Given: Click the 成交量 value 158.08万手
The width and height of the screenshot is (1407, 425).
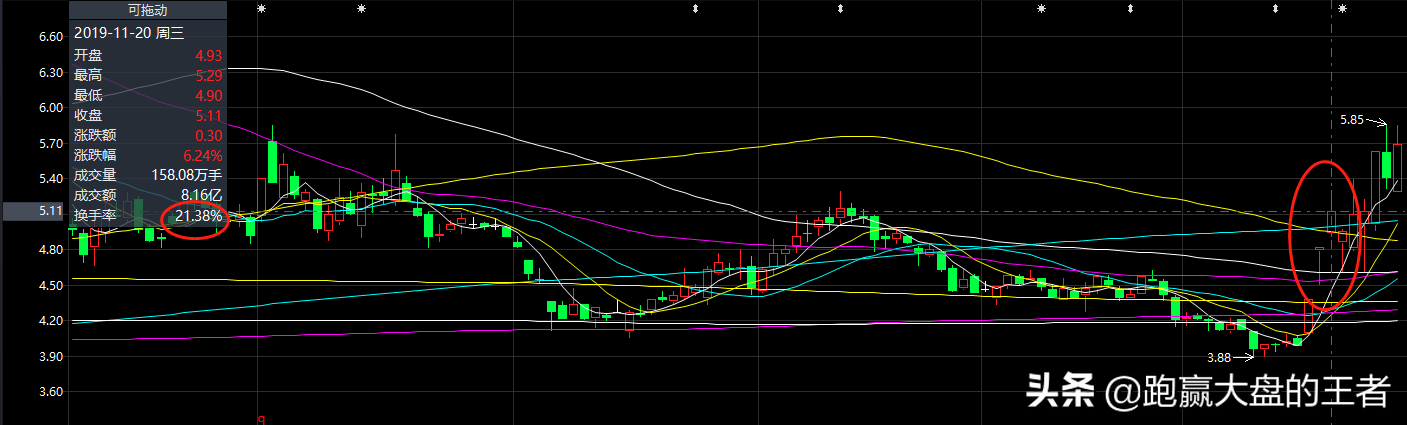Looking at the screenshot, I should 185,175.
